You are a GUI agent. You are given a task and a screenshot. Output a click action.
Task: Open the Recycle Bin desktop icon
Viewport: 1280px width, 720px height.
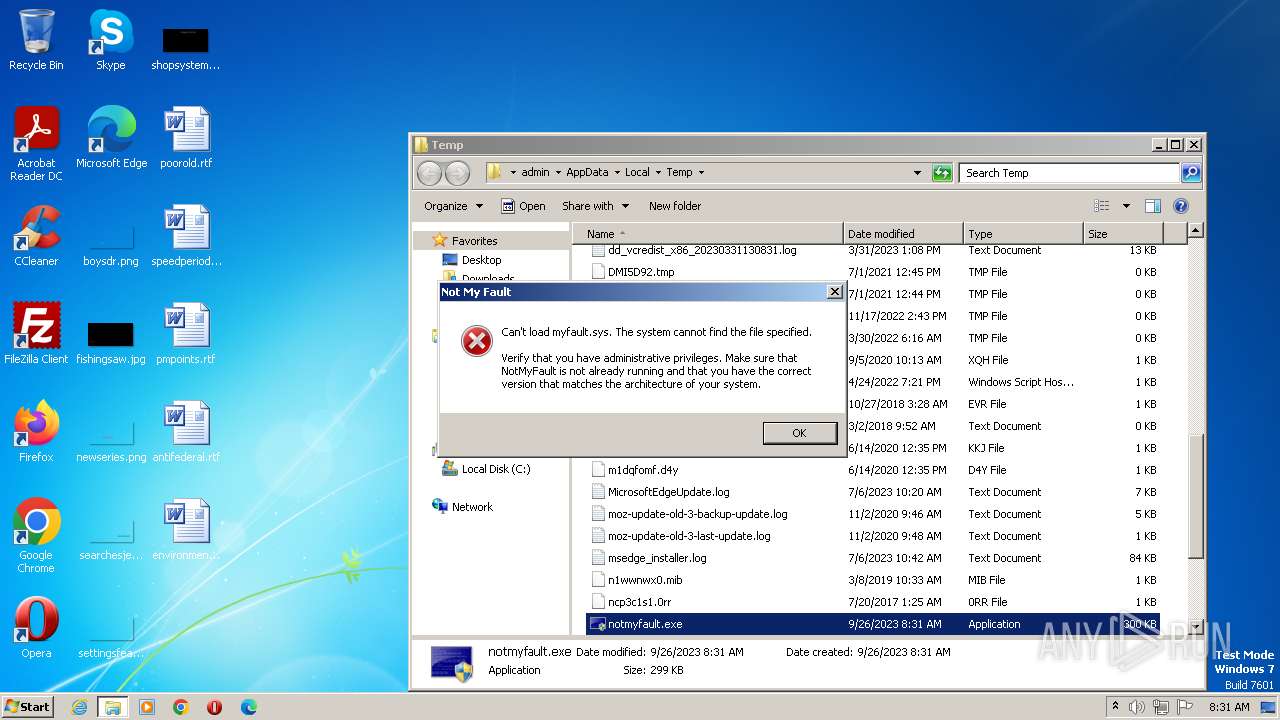pos(36,40)
